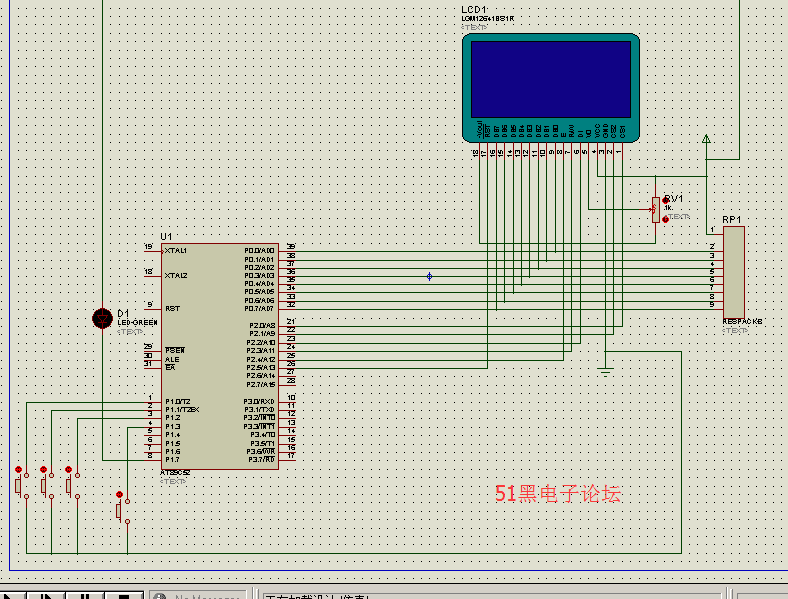This screenshot has height=599, width=788.
Task: Click the XTAL1 pin label on U1
Action: click(176, 250)
